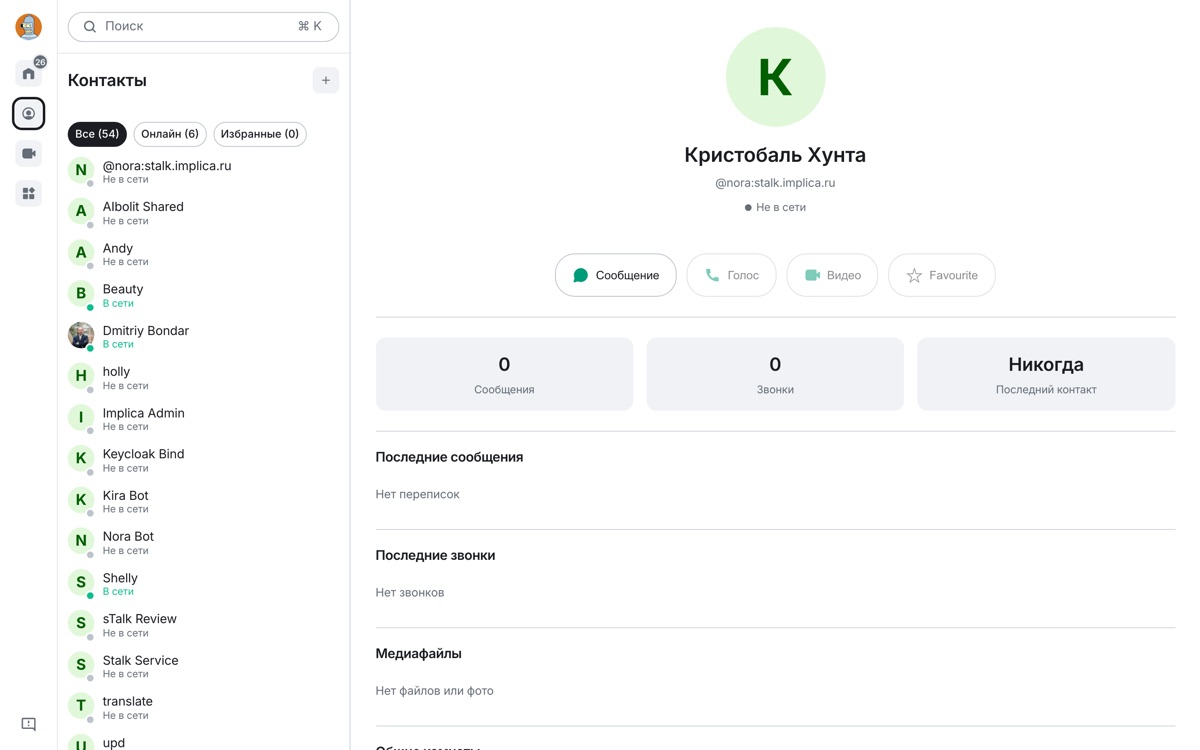The image size is (1200, 750).
Task: Click the Последние сообщения section heading
Action: [x=449, y=457]
